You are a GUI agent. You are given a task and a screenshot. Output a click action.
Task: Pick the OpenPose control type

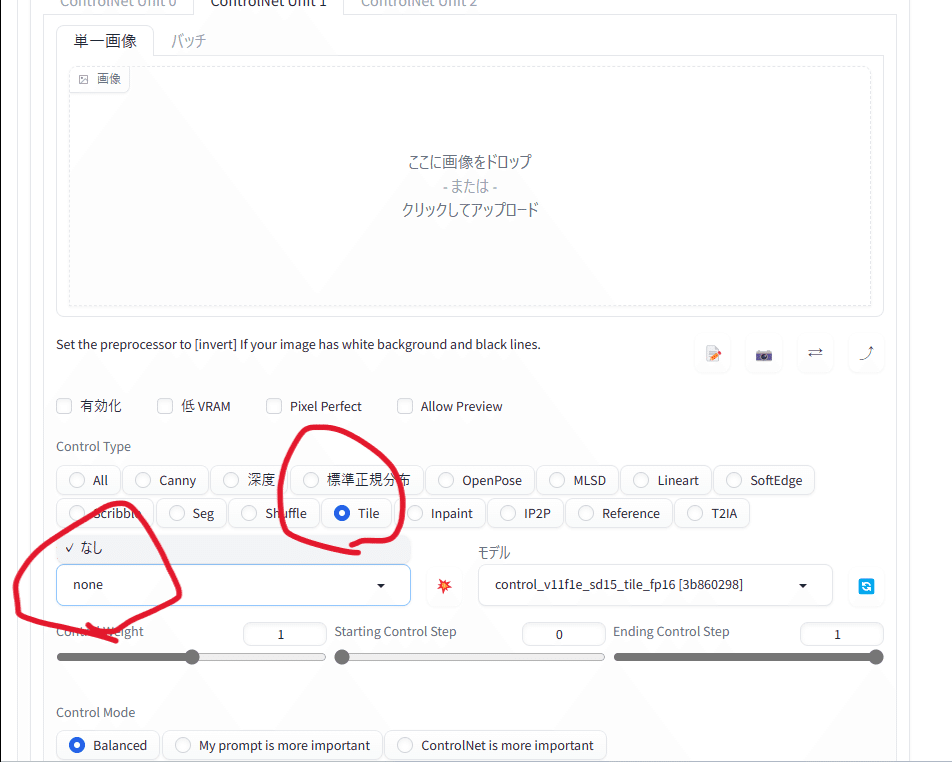480,480
